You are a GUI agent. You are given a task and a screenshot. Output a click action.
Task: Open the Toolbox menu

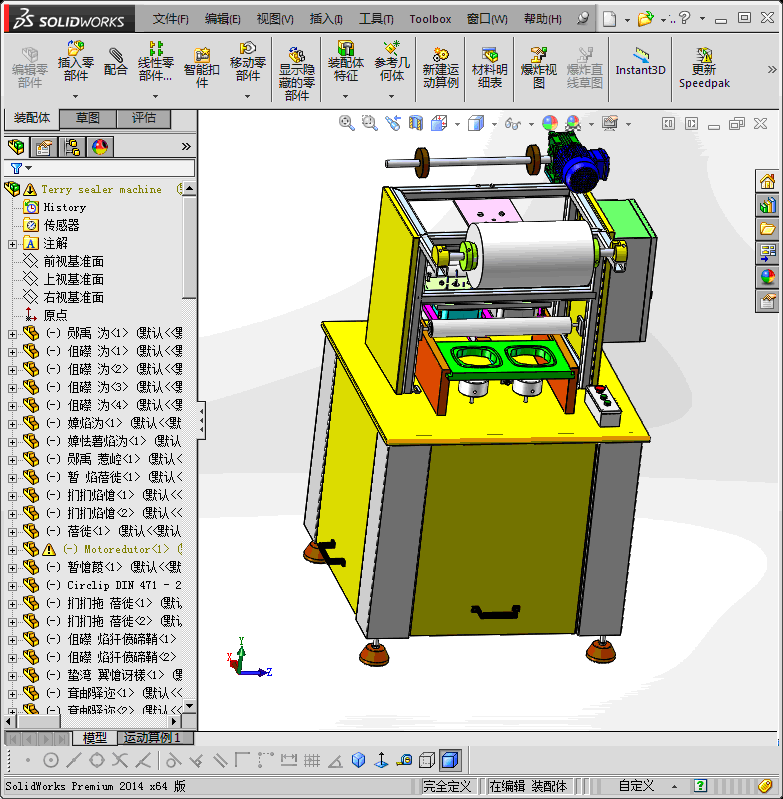tap(430, 19)
